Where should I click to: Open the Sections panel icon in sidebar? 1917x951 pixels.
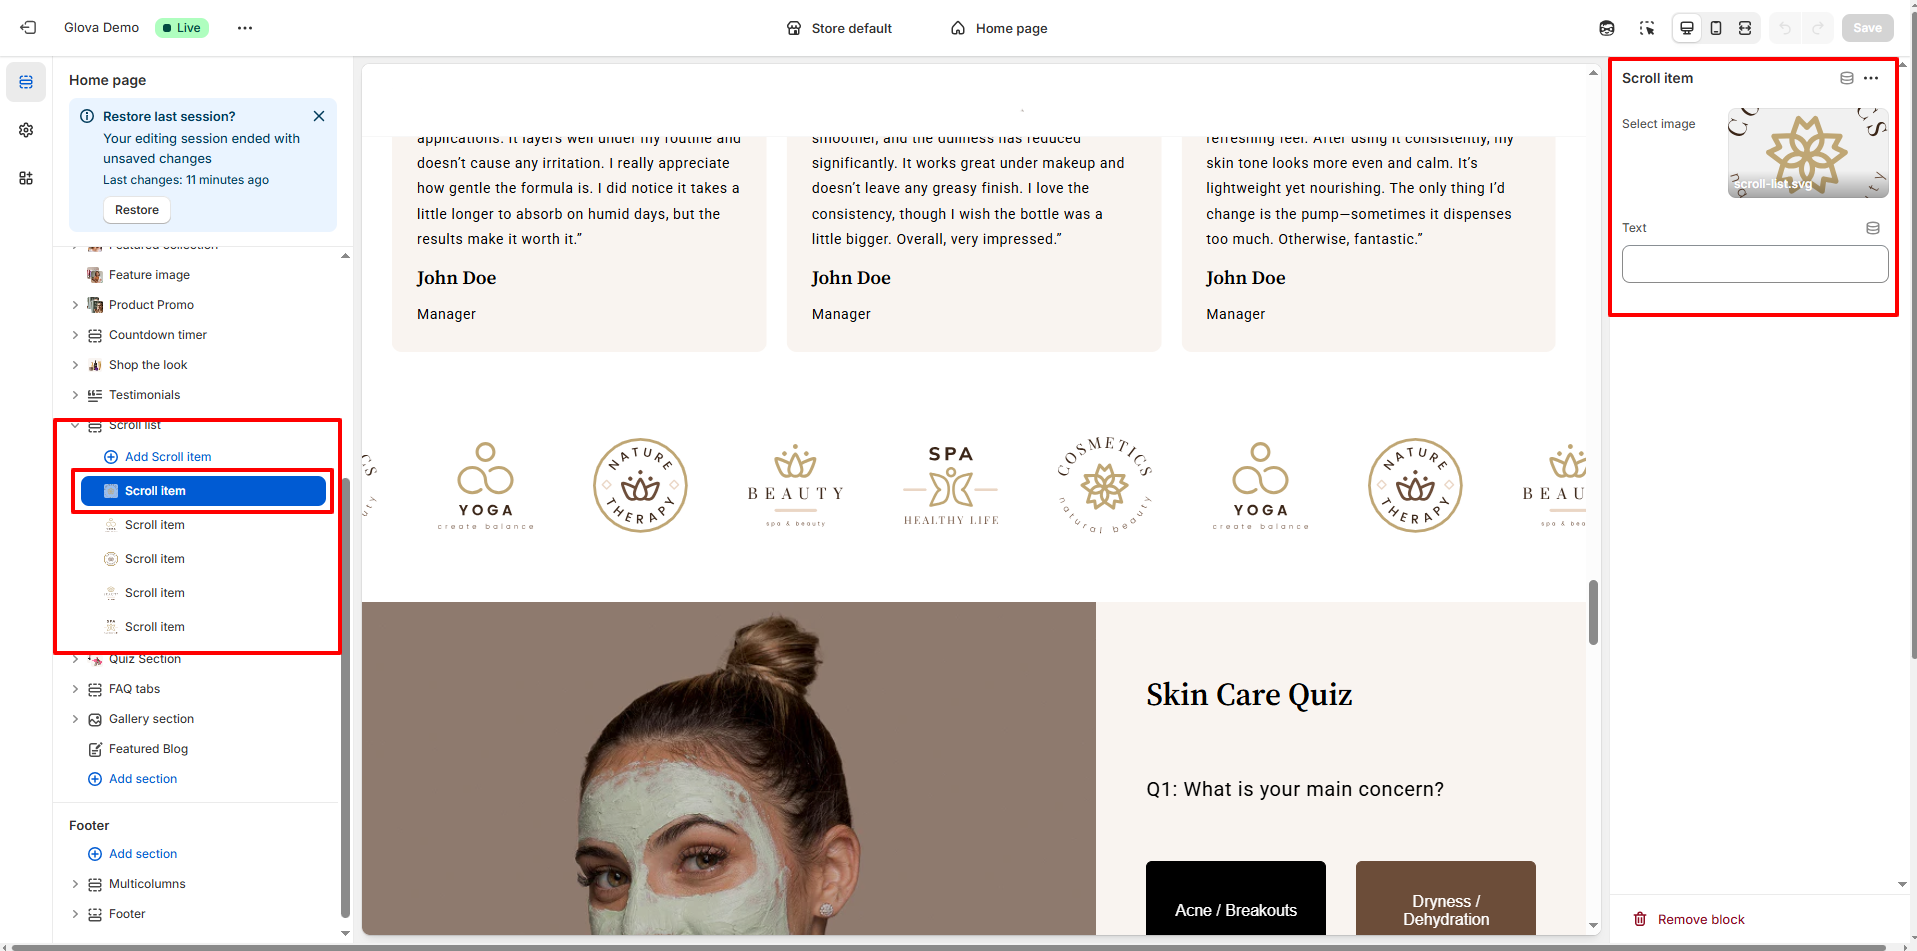coord(26,82)
